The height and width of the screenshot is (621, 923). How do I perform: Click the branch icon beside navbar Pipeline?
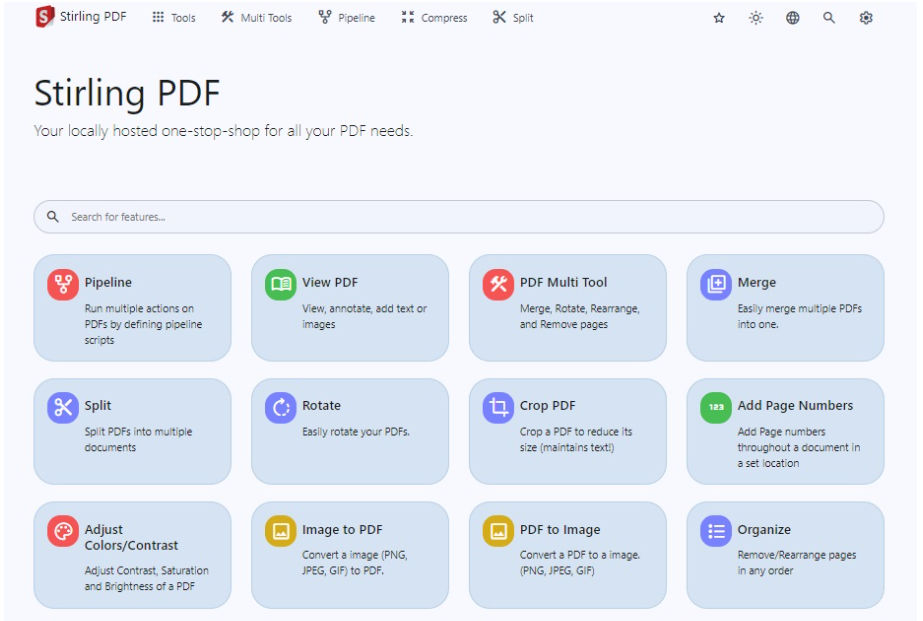click(325, 17)
